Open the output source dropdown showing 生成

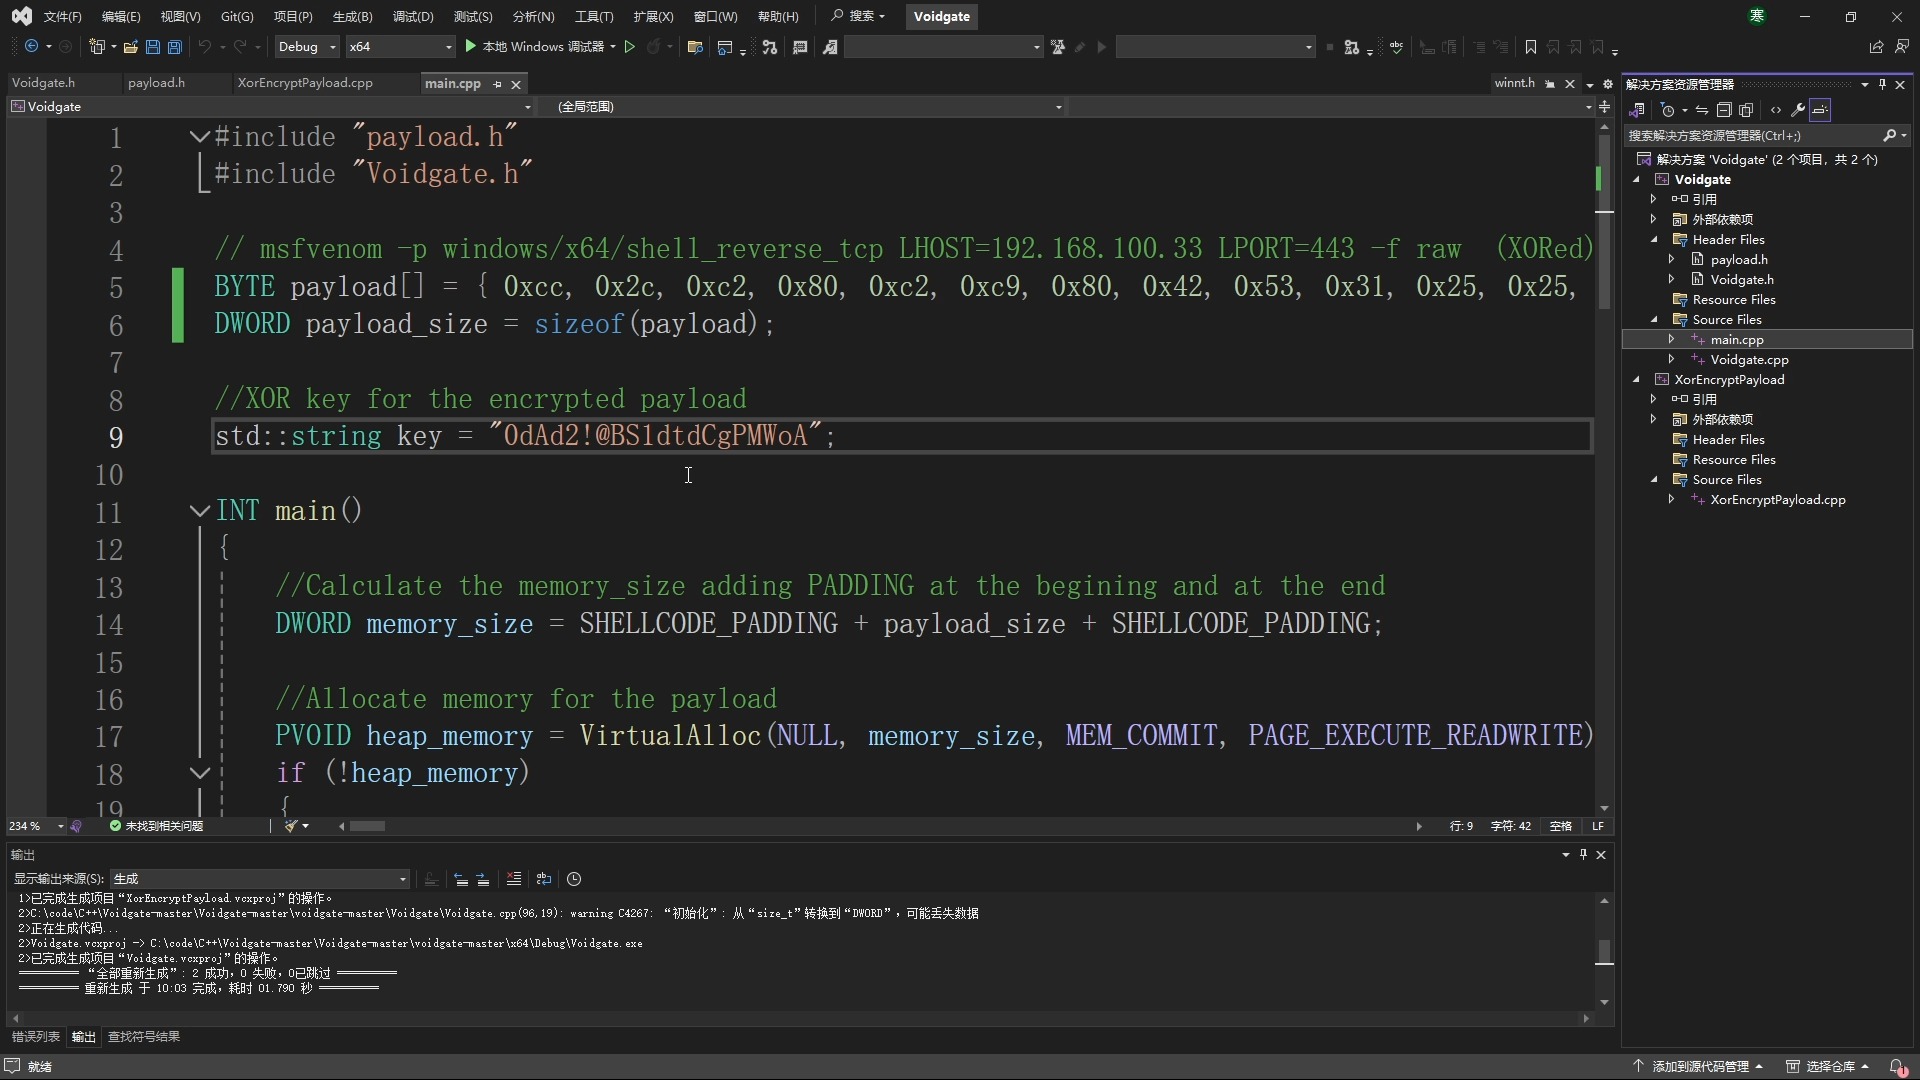tap(260, 879)
